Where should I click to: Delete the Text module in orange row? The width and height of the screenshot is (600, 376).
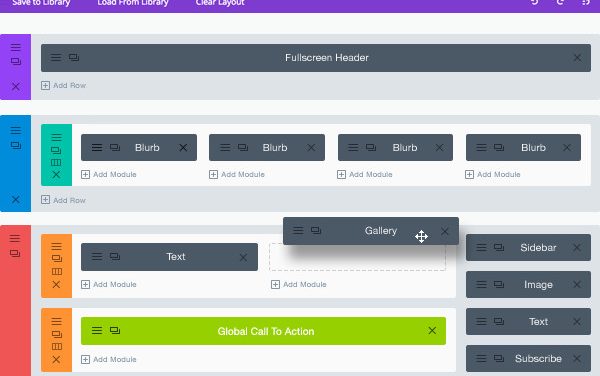point(243,257)
